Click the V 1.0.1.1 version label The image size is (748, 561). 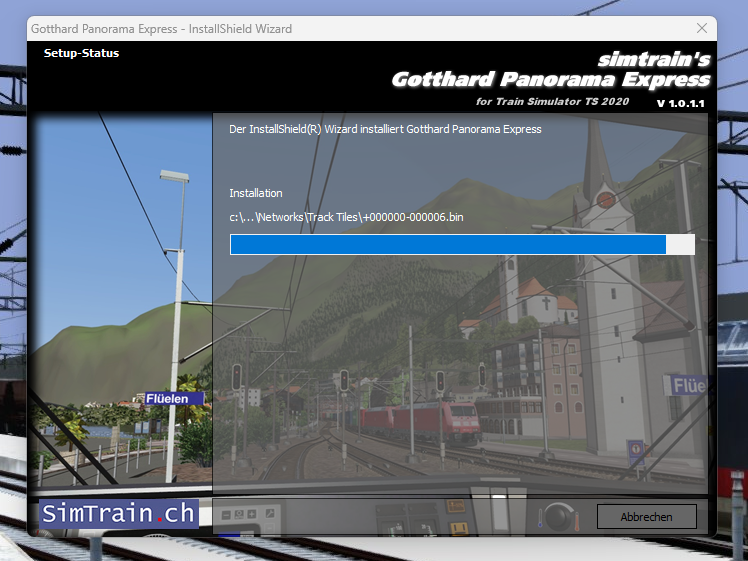coord(680,103)
